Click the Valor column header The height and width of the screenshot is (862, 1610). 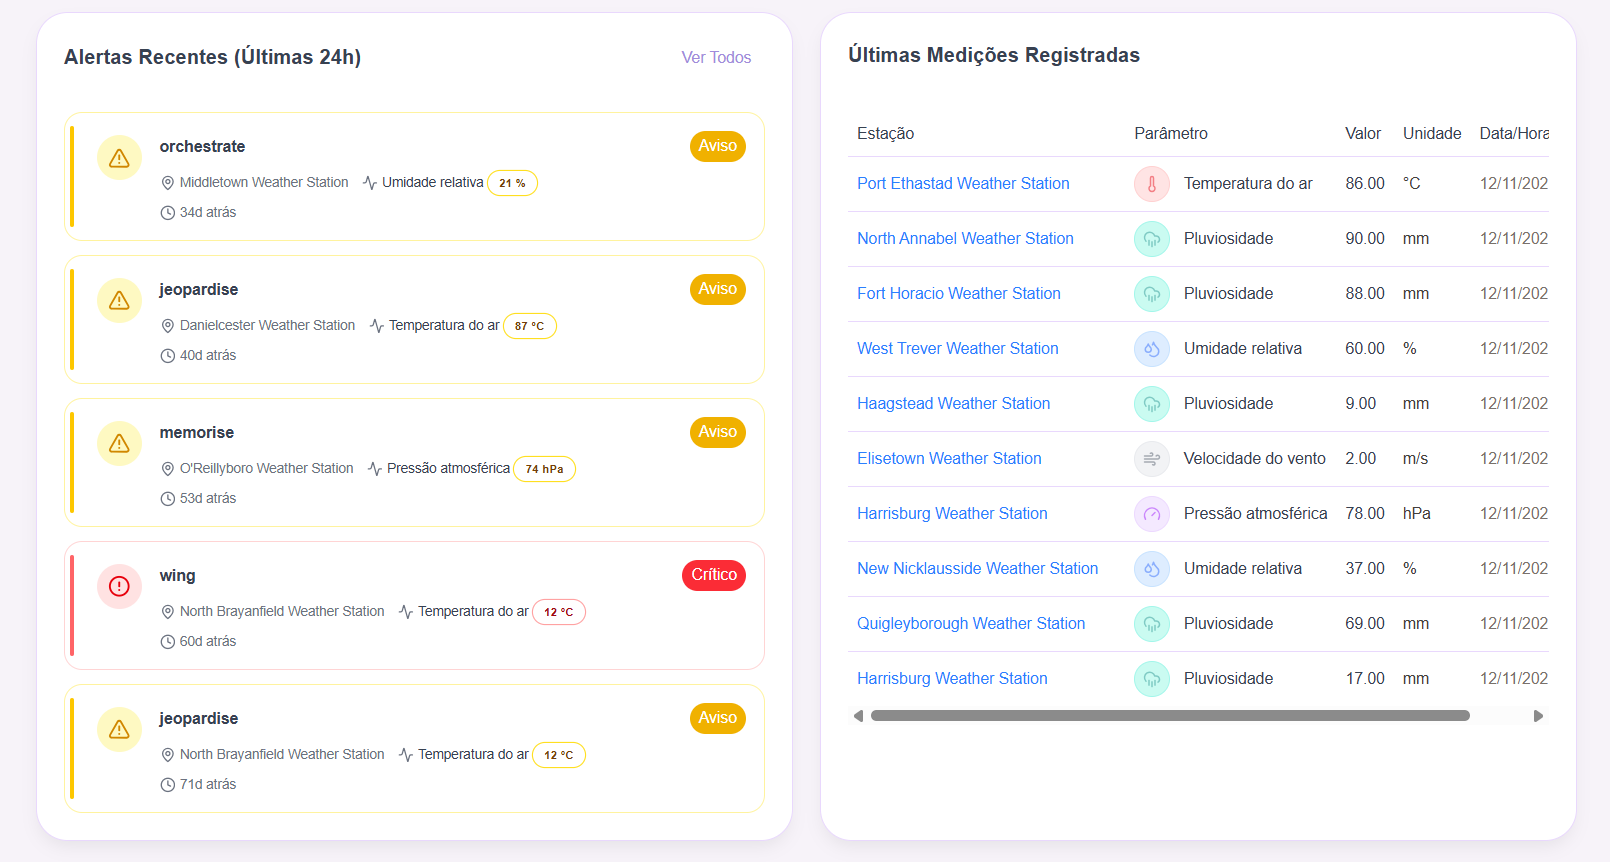pyautogui.click(x=1362, y=134)
